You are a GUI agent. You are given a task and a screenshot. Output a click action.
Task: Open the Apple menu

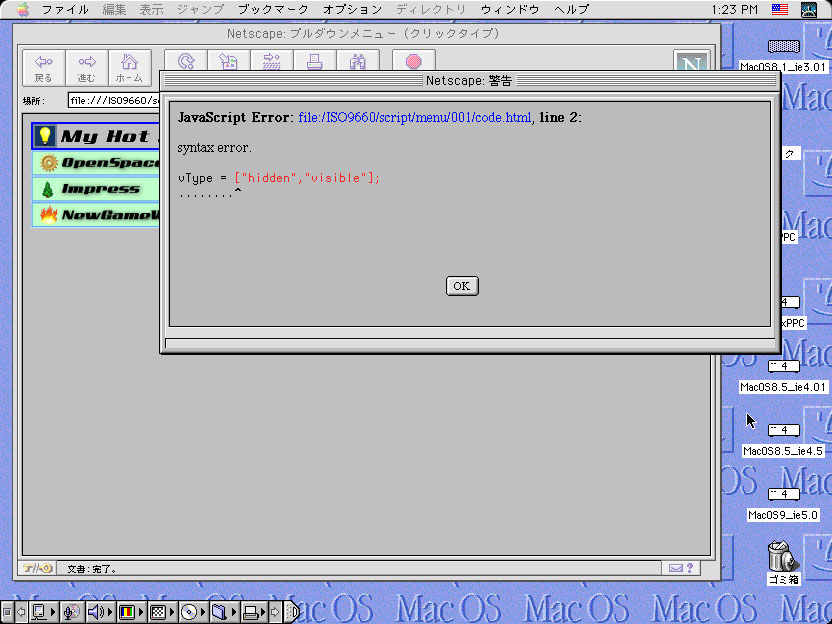click(x=22, y=9)
